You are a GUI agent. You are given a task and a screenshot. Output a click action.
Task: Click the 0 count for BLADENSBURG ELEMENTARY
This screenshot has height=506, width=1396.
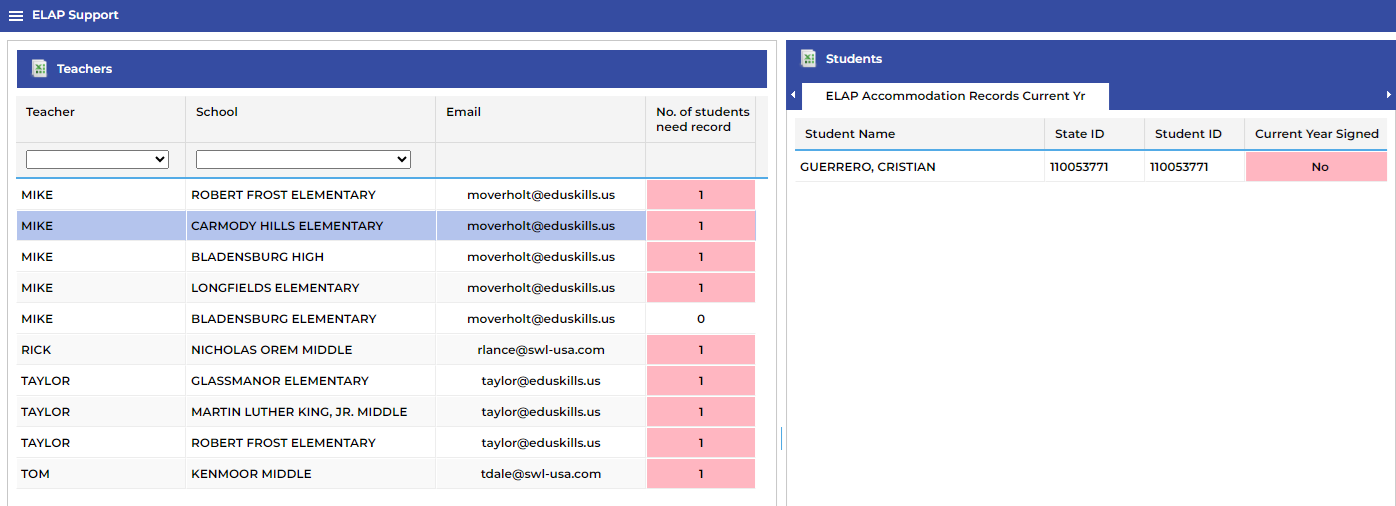(701, 319)
